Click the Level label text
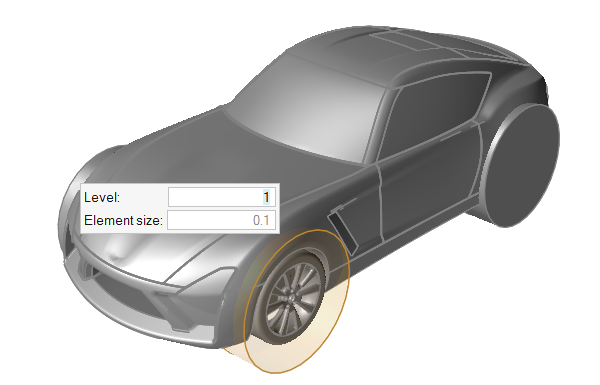This screenshot has width=600, height=385. pos(102,197)
